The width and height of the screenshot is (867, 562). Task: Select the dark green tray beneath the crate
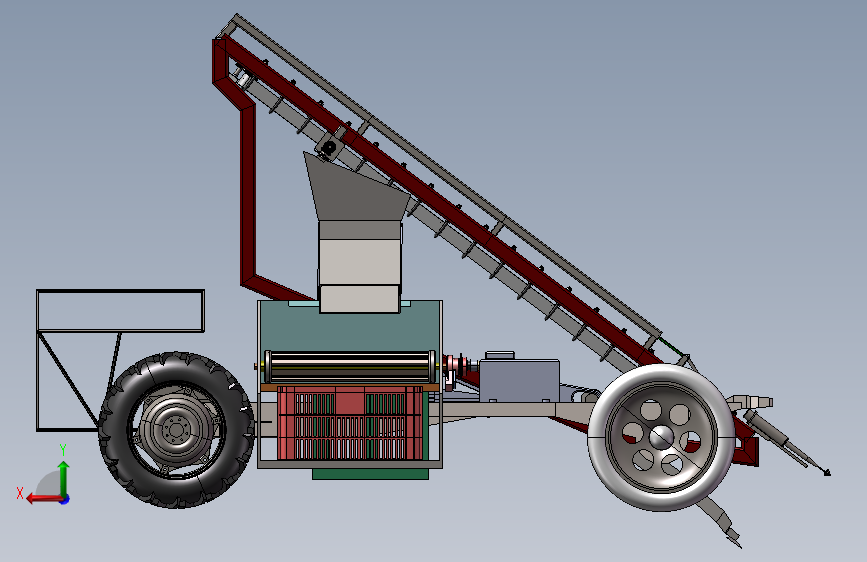coord(370,474)
